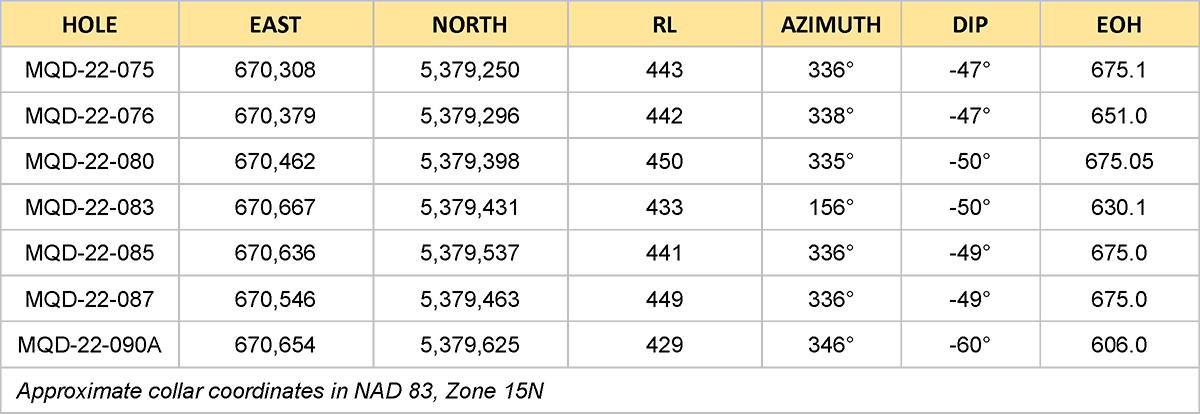Image resolution: width=1200 pixels, height=414 pixels.
Task: Click the -60° dip value
Action: tap(971, 345)
